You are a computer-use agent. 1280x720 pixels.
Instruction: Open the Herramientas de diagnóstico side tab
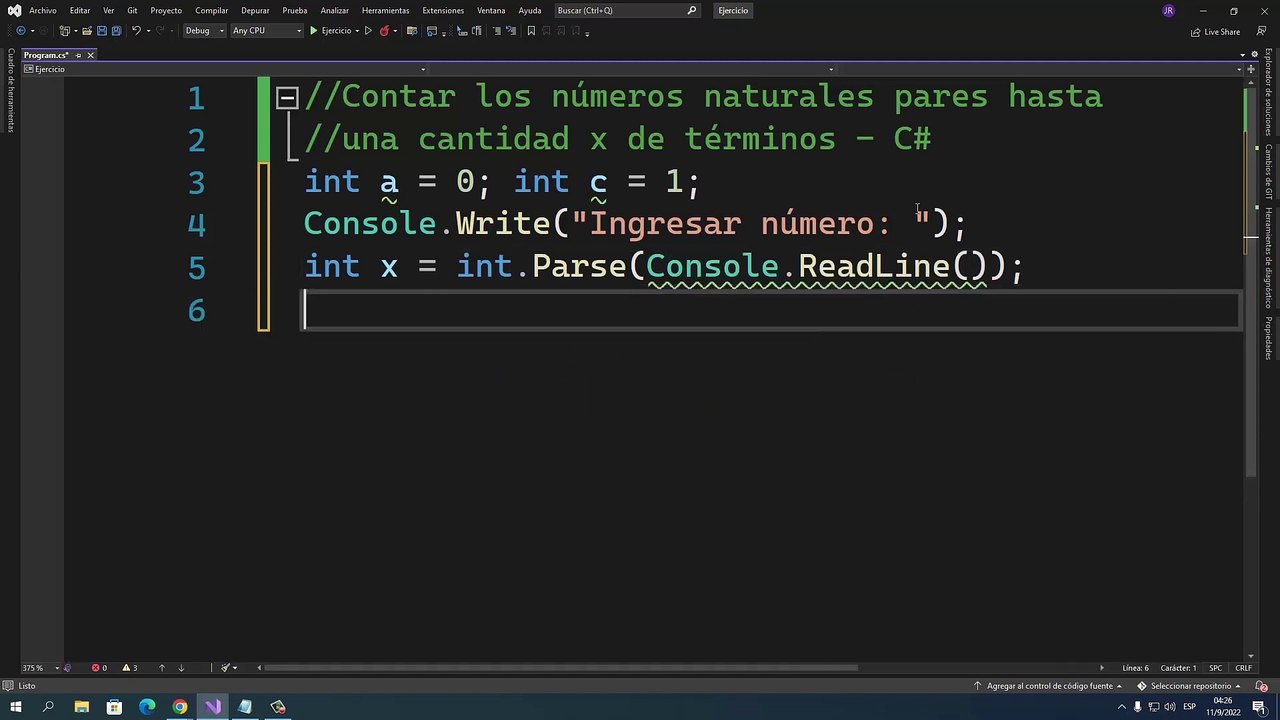coord(1269,257)
